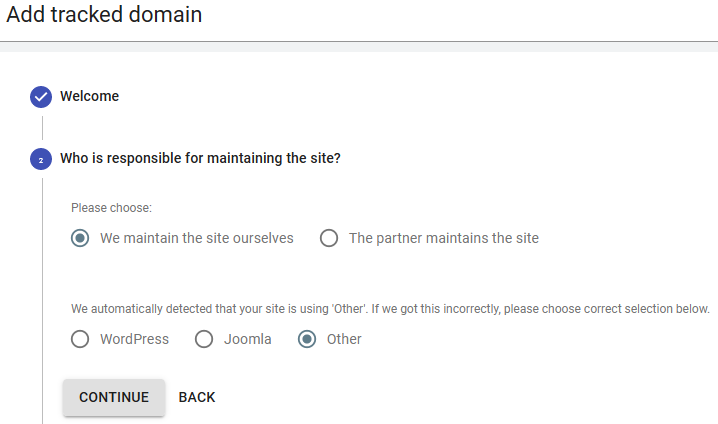Click the Welcome step checkmark icon

point(41,97)
